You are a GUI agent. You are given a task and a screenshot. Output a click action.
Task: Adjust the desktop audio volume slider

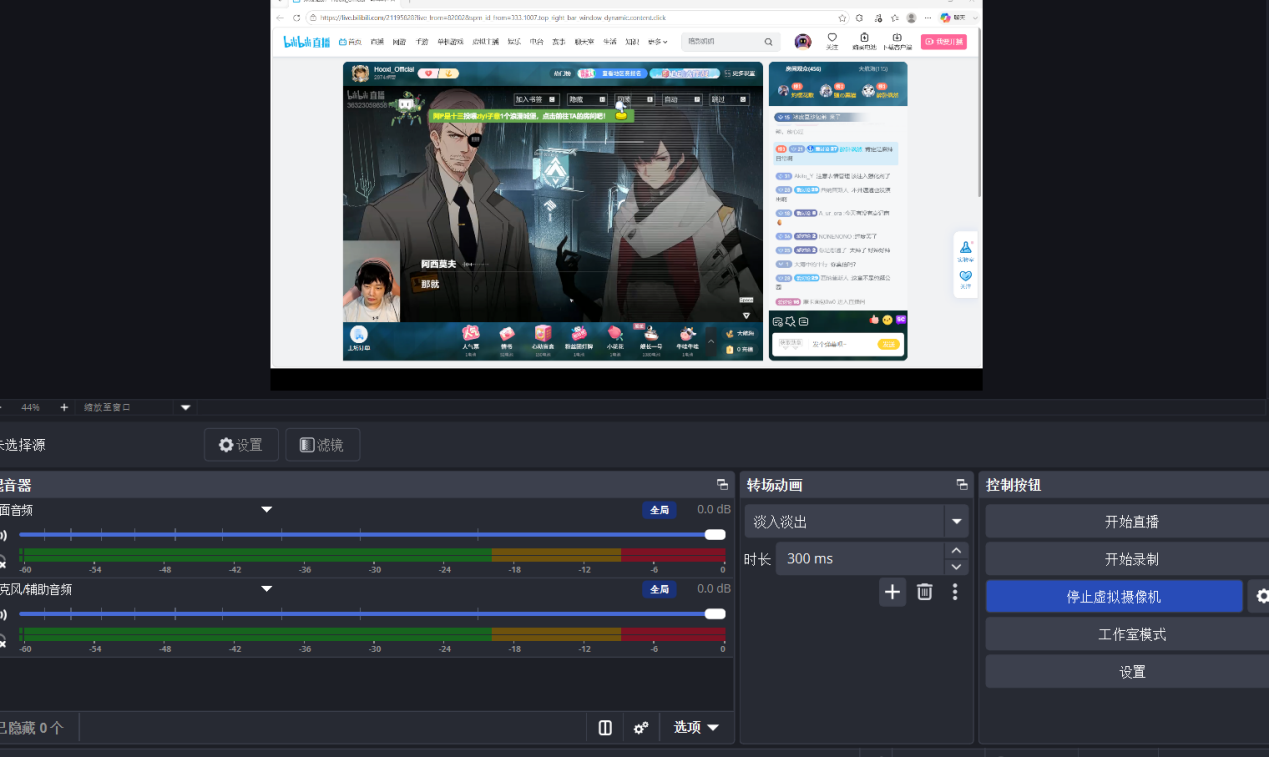[372, 534]
